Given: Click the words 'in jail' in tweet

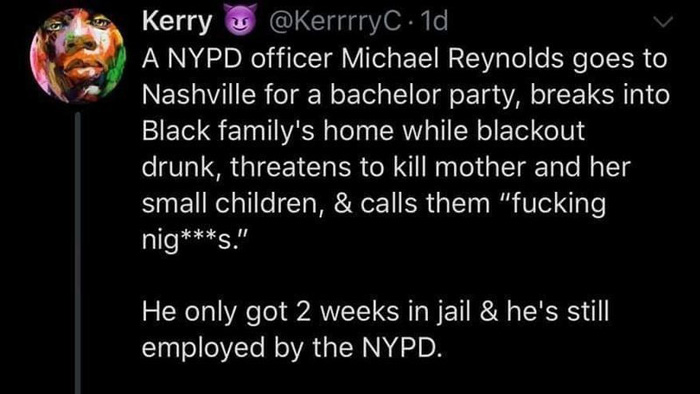Looking at the screenshot, I should 439,312.
